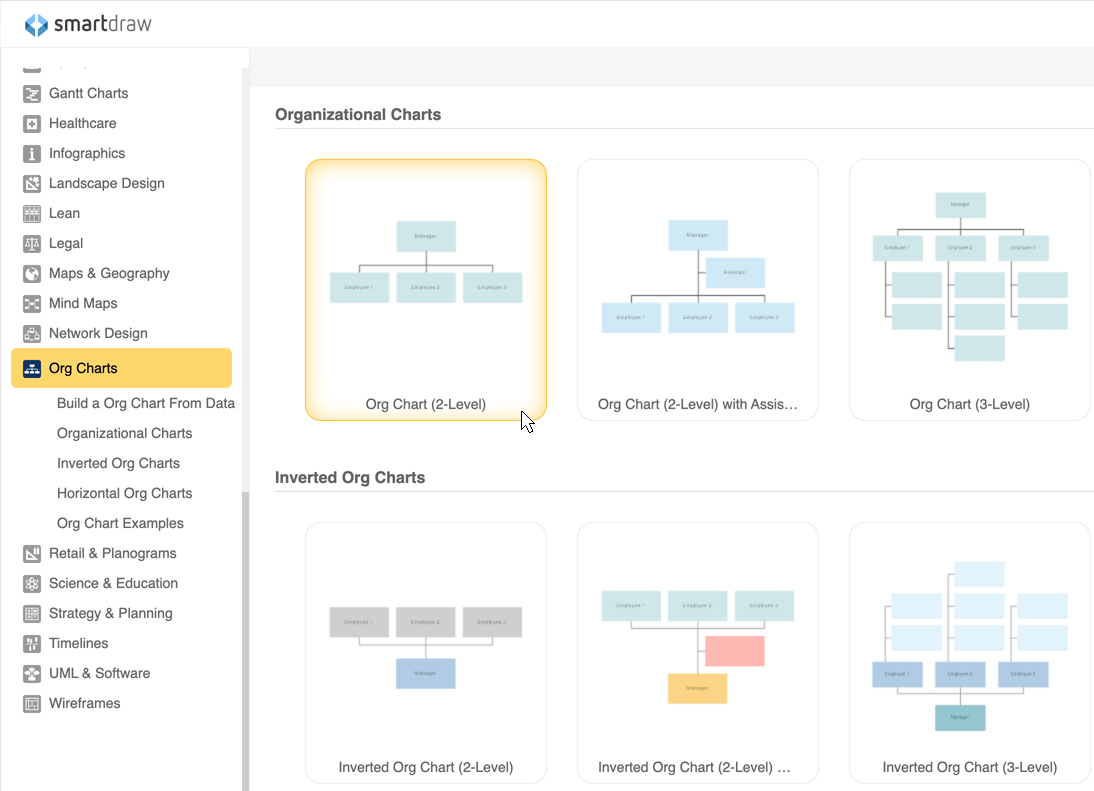Open Org Chart Examples
The width and height of the screenshot is (1094, 791).
(x=120, y=523)
